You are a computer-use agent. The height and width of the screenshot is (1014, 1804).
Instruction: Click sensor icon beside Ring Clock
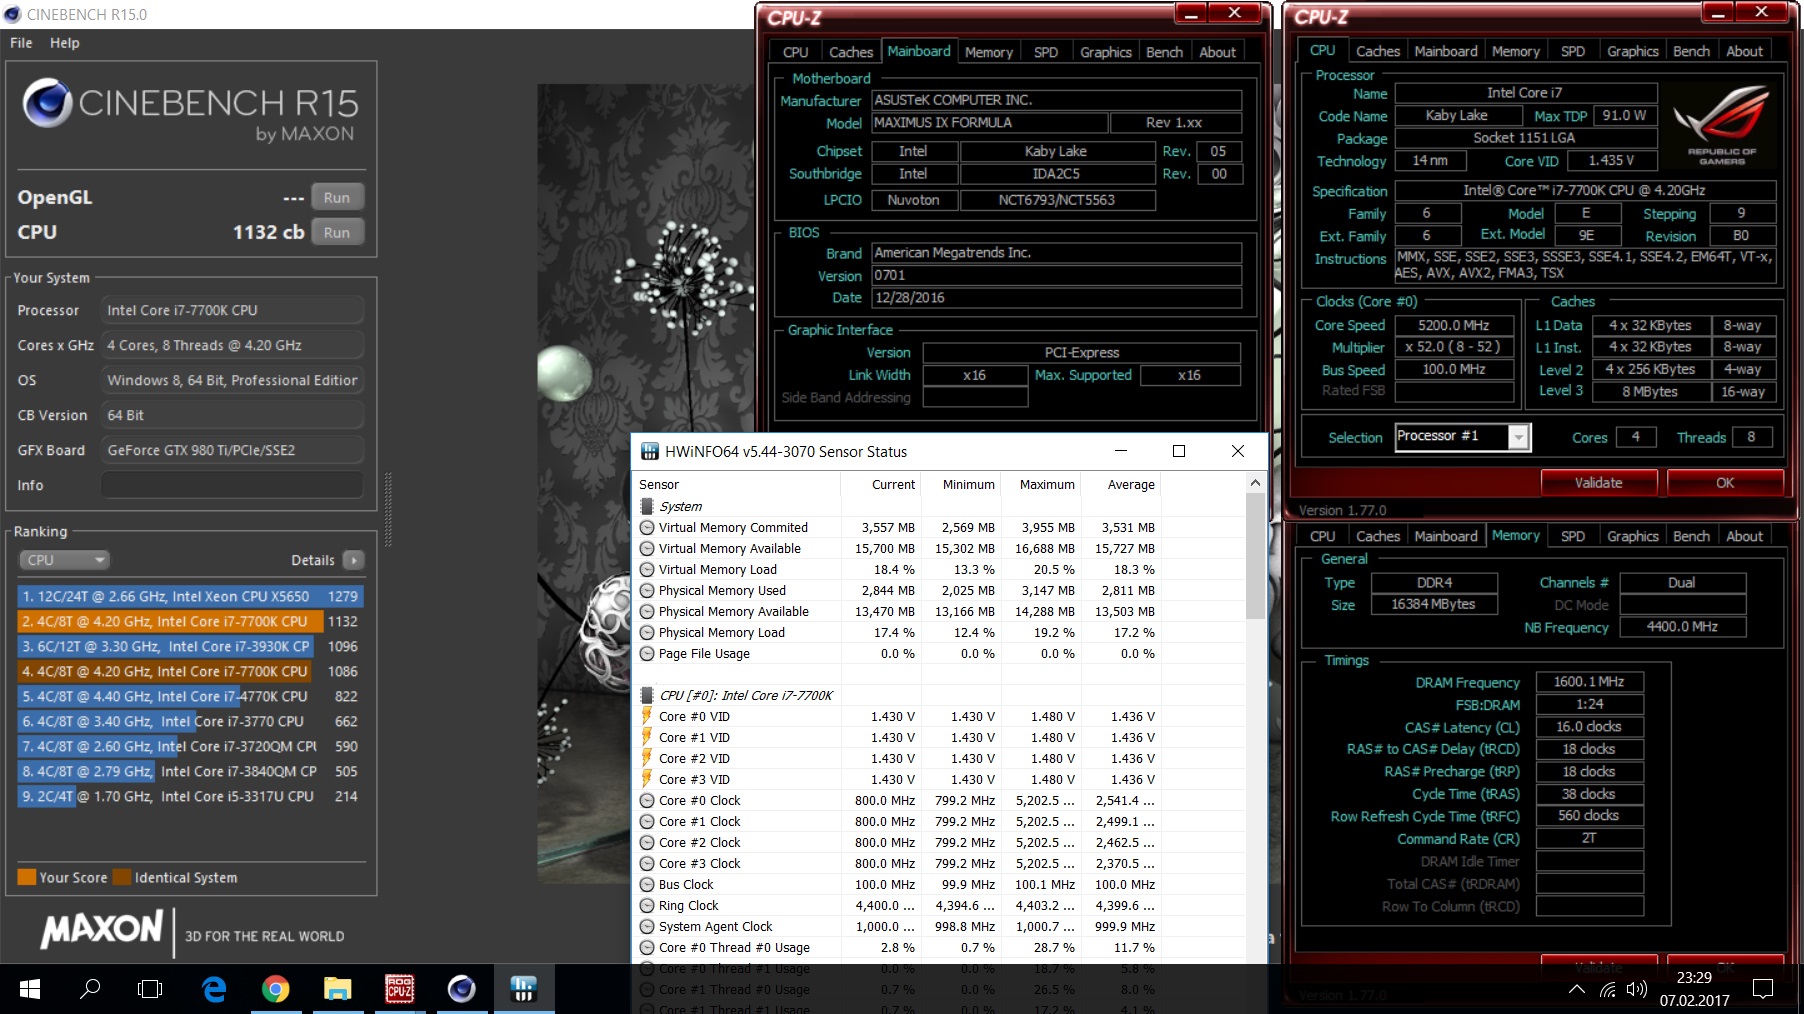(647, 906)
